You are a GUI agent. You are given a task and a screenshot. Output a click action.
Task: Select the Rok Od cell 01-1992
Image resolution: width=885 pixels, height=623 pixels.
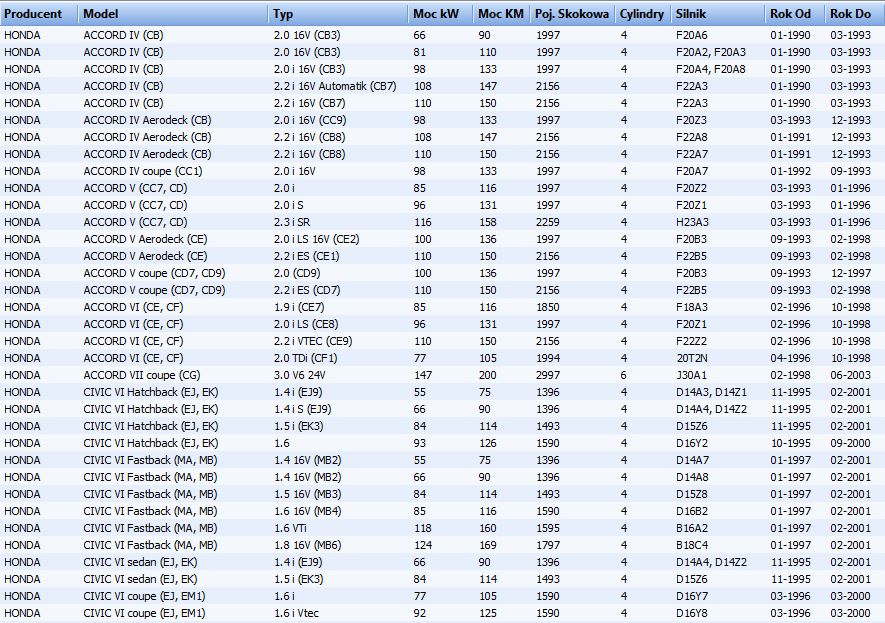pyautogui.click(x=790, y=171)
